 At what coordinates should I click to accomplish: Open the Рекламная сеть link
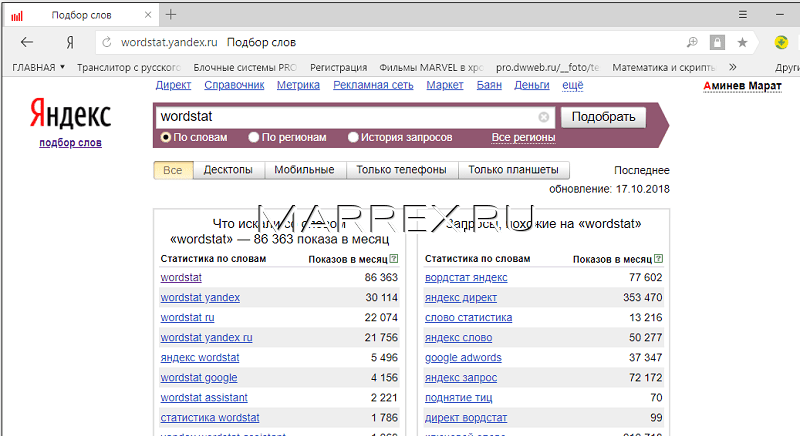[373, 85]
